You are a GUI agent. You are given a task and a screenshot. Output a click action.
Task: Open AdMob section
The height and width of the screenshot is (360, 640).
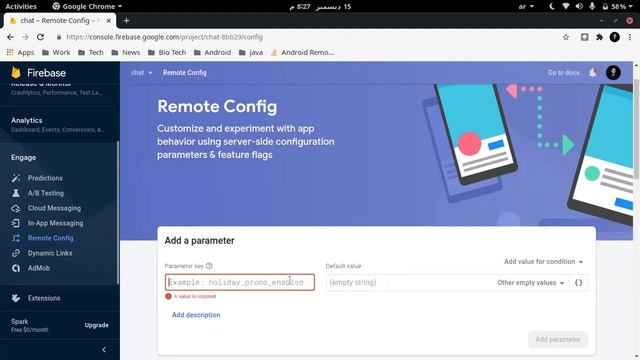(39, 268)
